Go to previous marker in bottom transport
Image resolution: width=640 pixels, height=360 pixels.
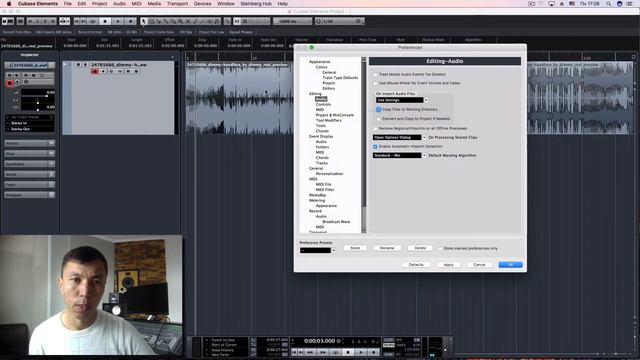[294, 352]
